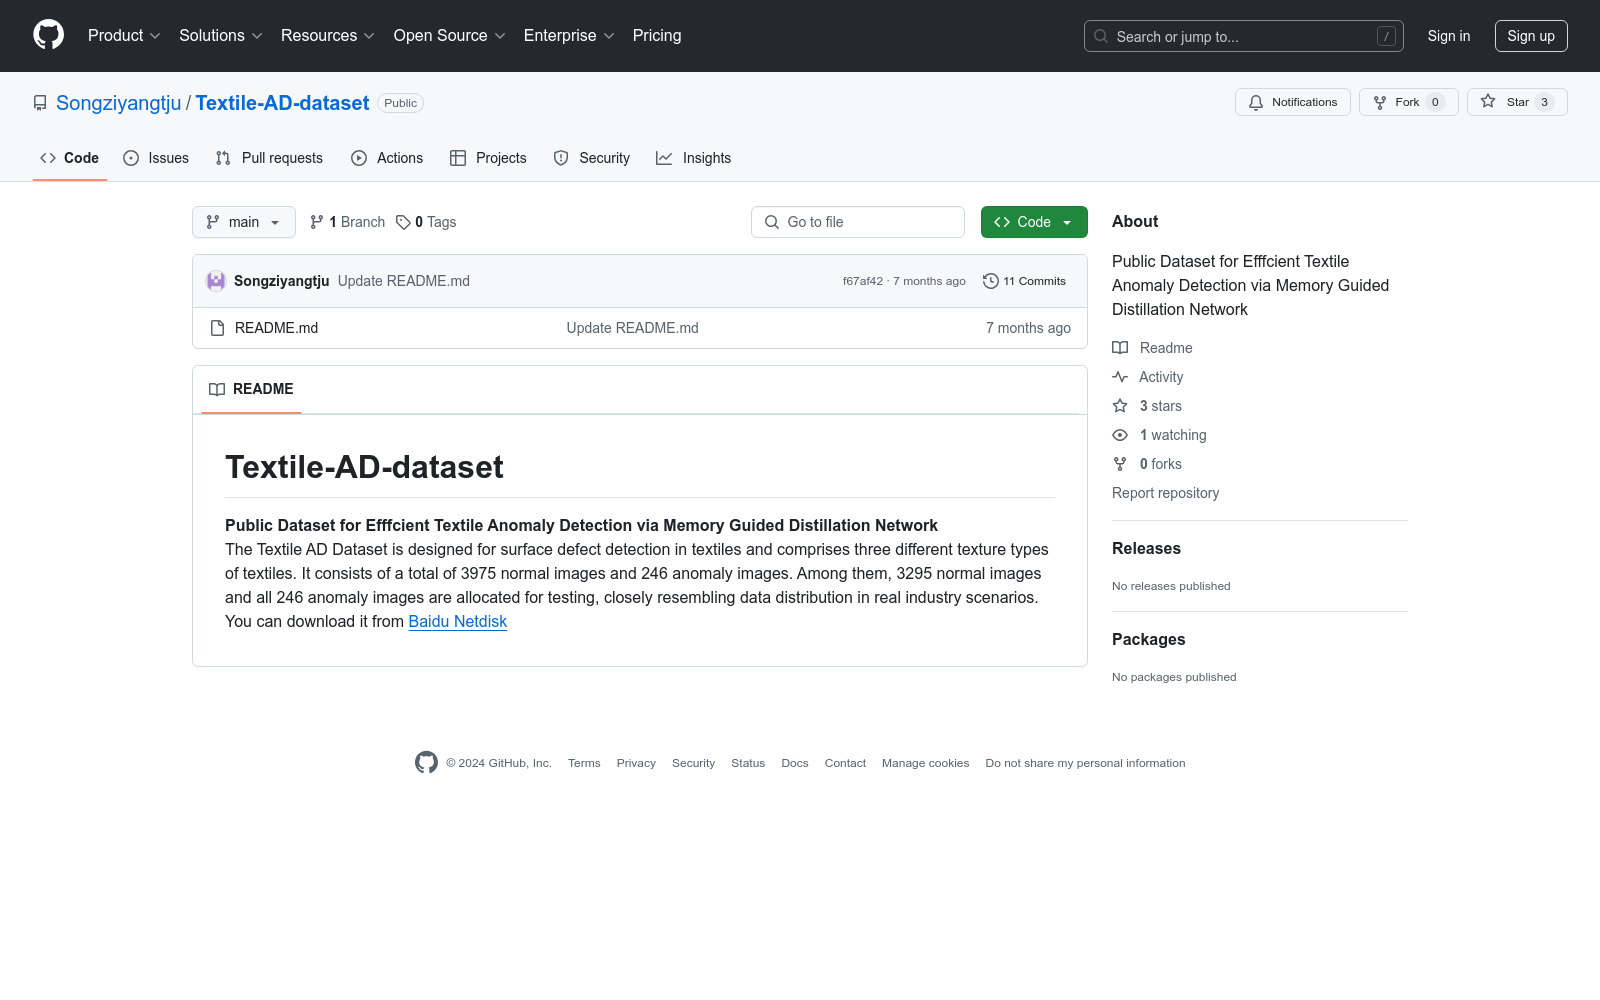
Task: Click the Security link in the footer
Action: tap(693, 763)
